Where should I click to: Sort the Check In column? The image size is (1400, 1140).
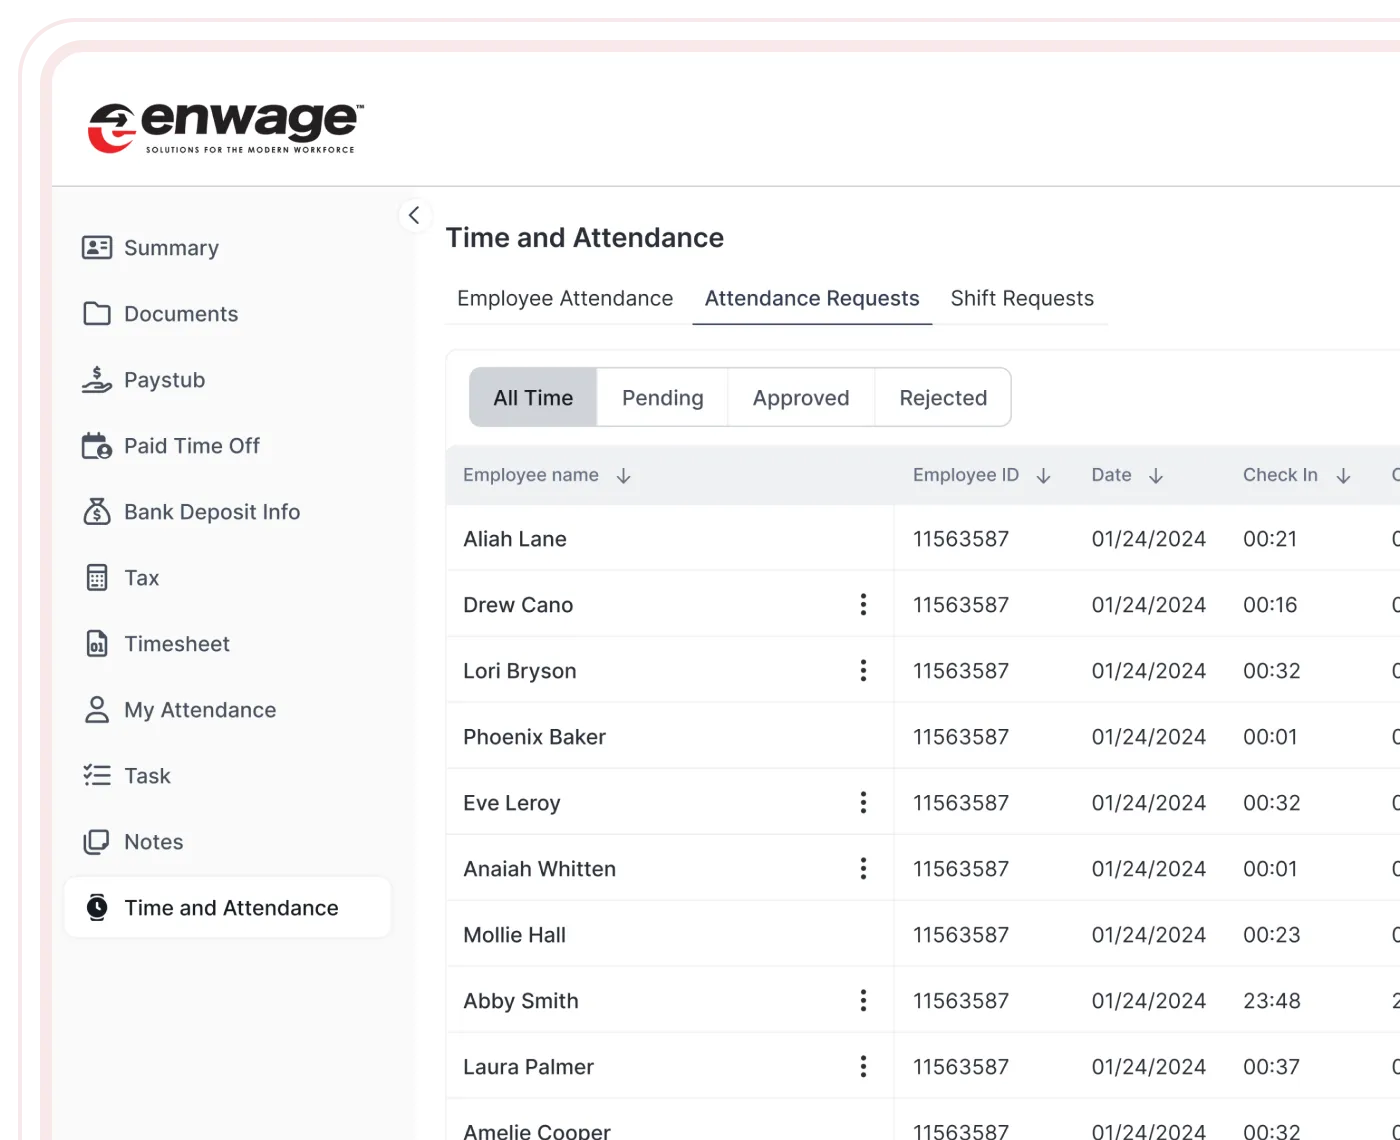point(1343,476)
